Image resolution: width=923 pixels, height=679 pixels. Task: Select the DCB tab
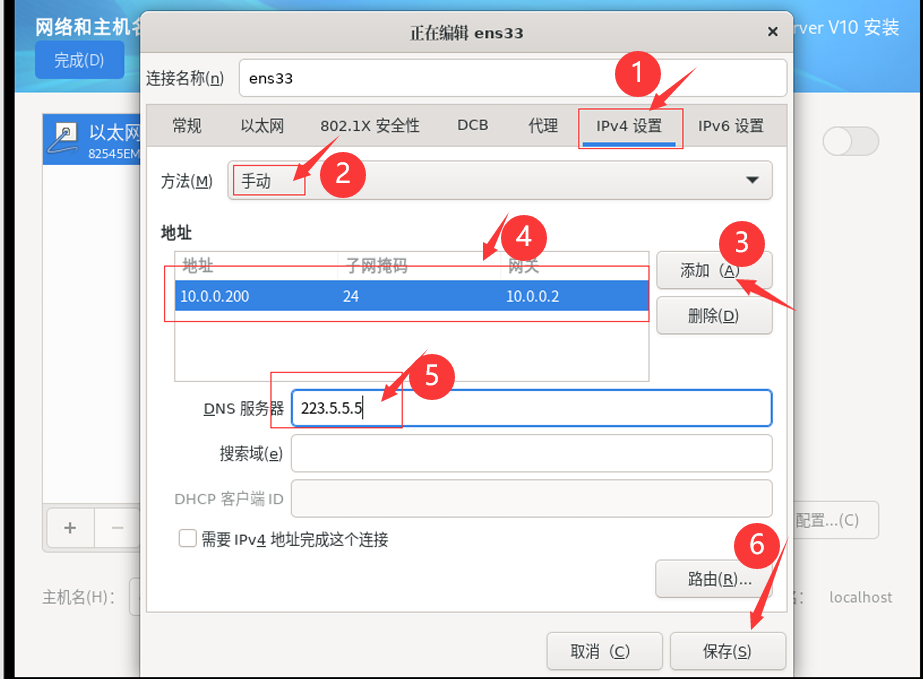(x=472, y=125)
